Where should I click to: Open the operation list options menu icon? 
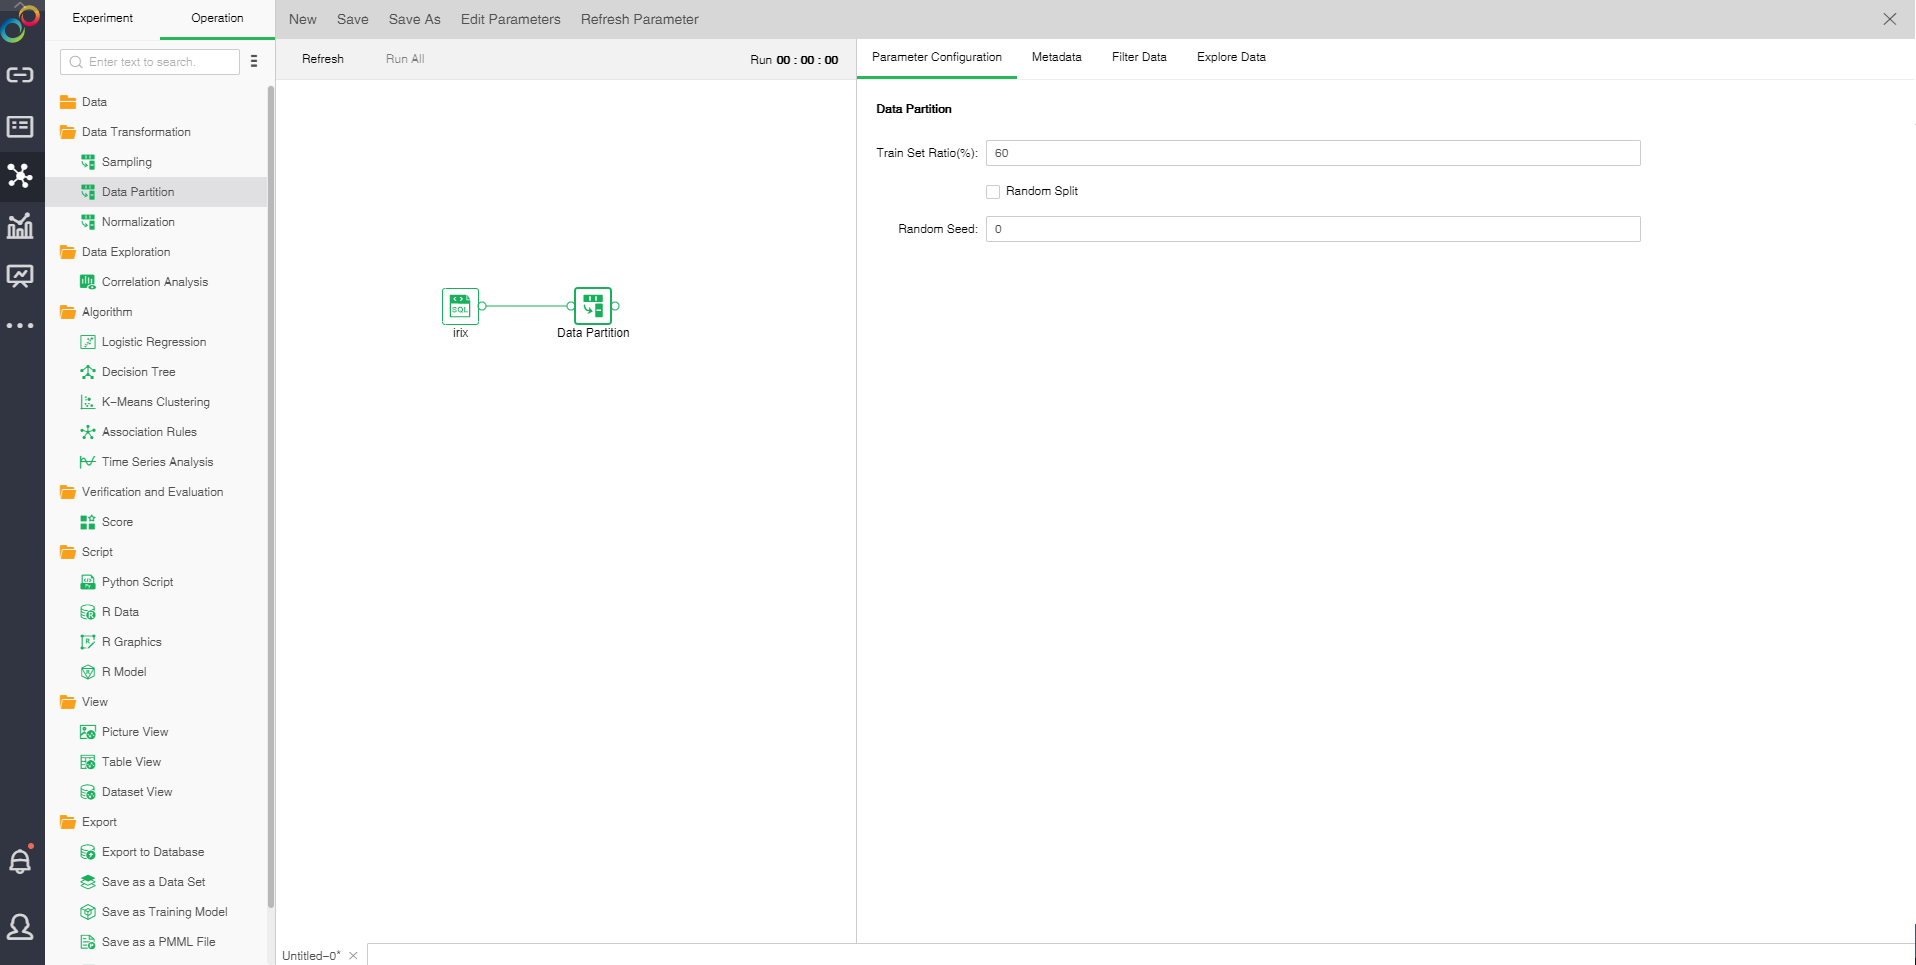[254, 62]
